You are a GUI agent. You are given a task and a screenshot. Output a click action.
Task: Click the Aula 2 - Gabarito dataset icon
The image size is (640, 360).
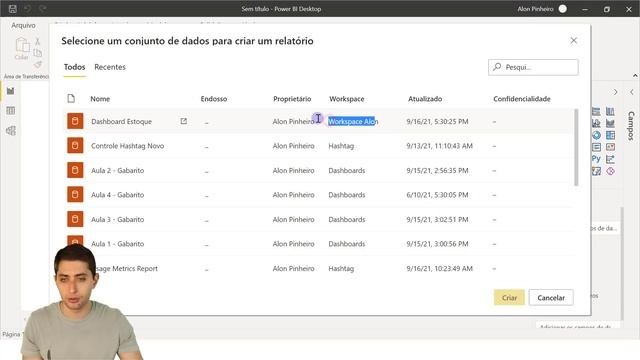(x=75, y=170)
